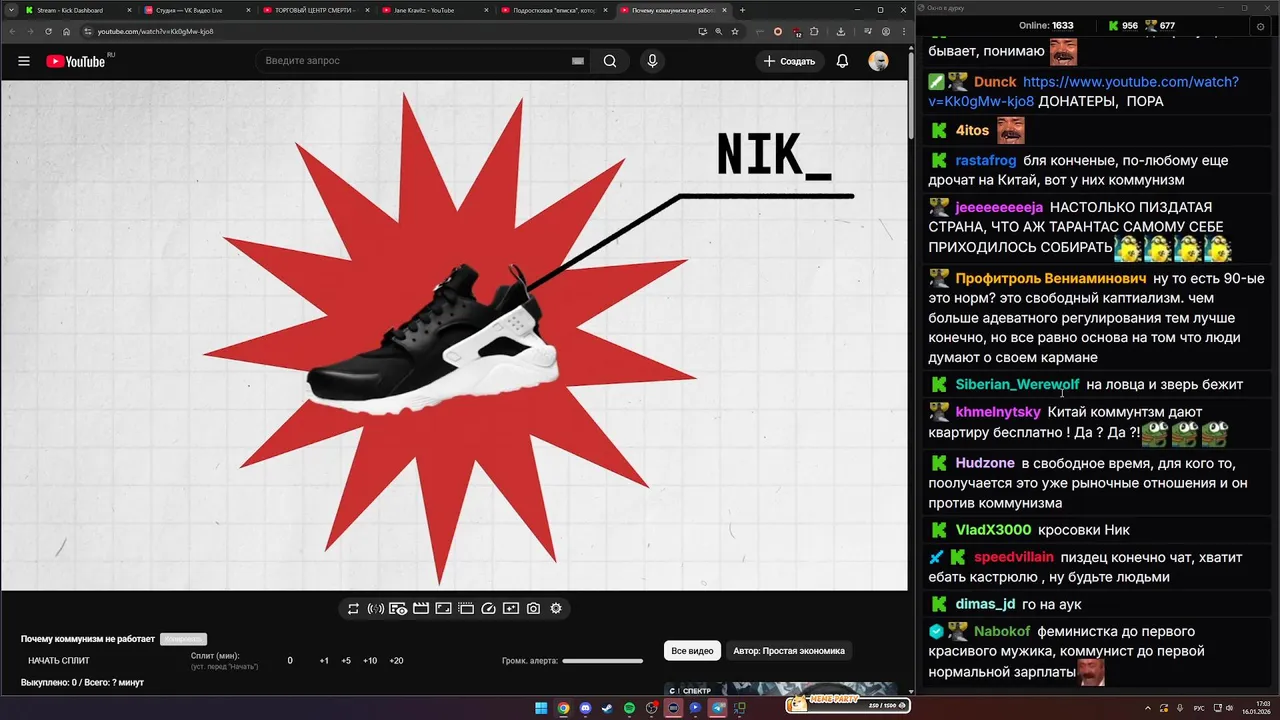Click the clapperboard film icon in video toolbar
This screenshot has height=720, width=1280.
click(x=421, y=608)
